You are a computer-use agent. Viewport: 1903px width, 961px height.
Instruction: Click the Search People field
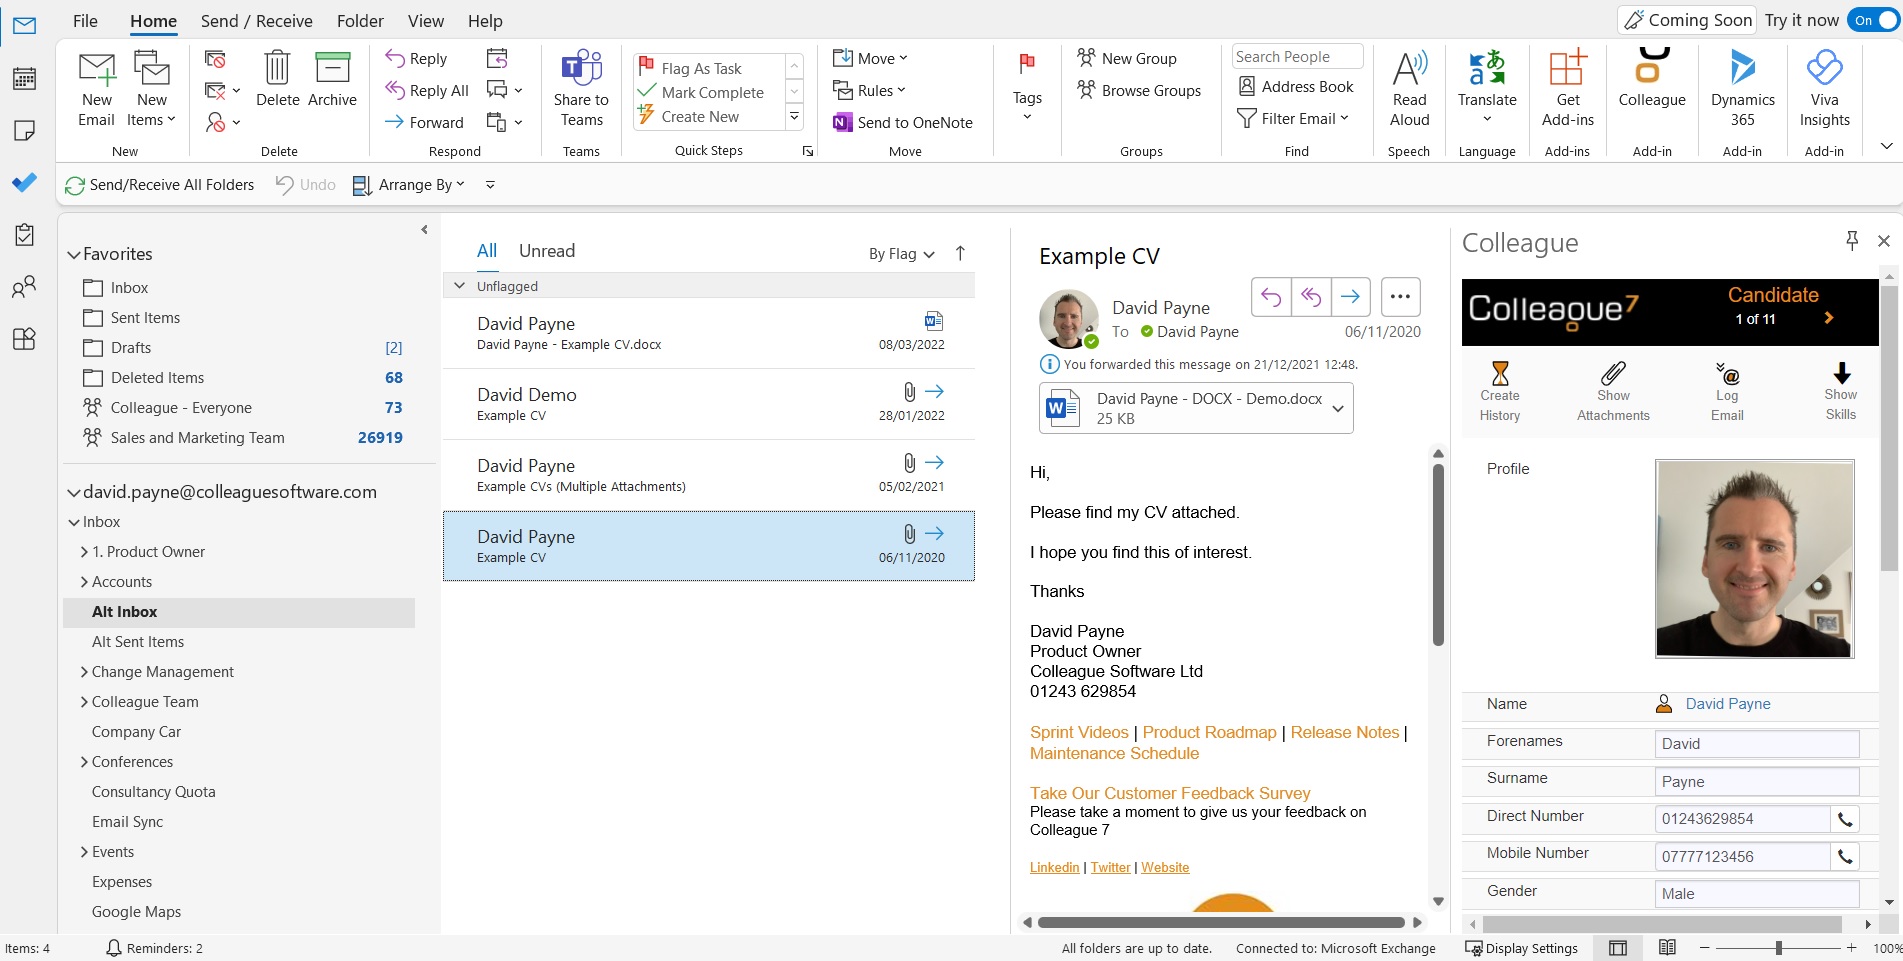[x=1297, y=57]
